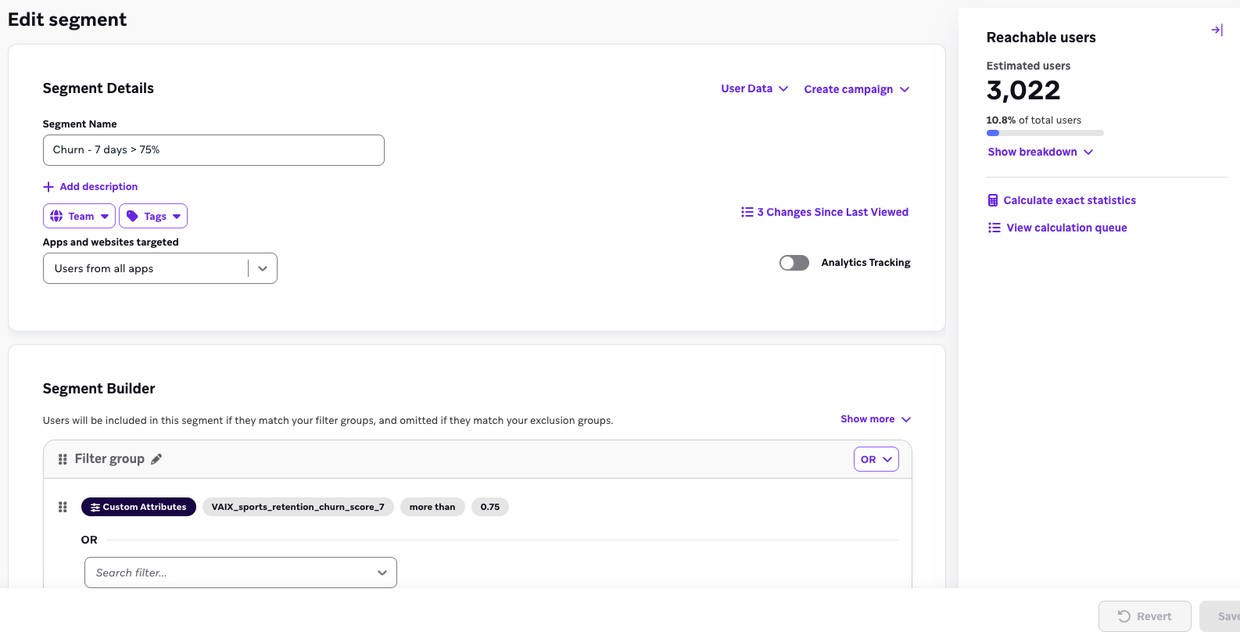This screenshot has height=639, width=1240.
Task: Expand Show breakdown under estimated users
Action: tap(1040, 152)
